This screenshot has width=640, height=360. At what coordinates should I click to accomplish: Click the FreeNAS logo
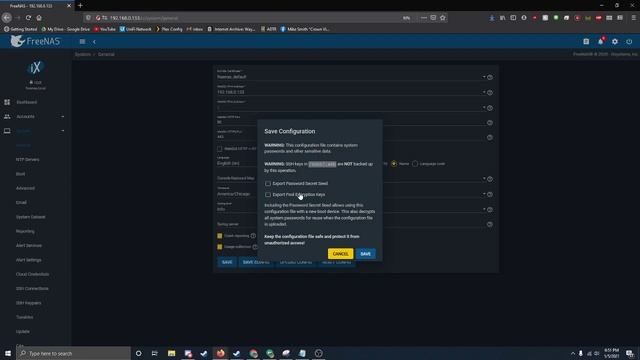point(36,41)
